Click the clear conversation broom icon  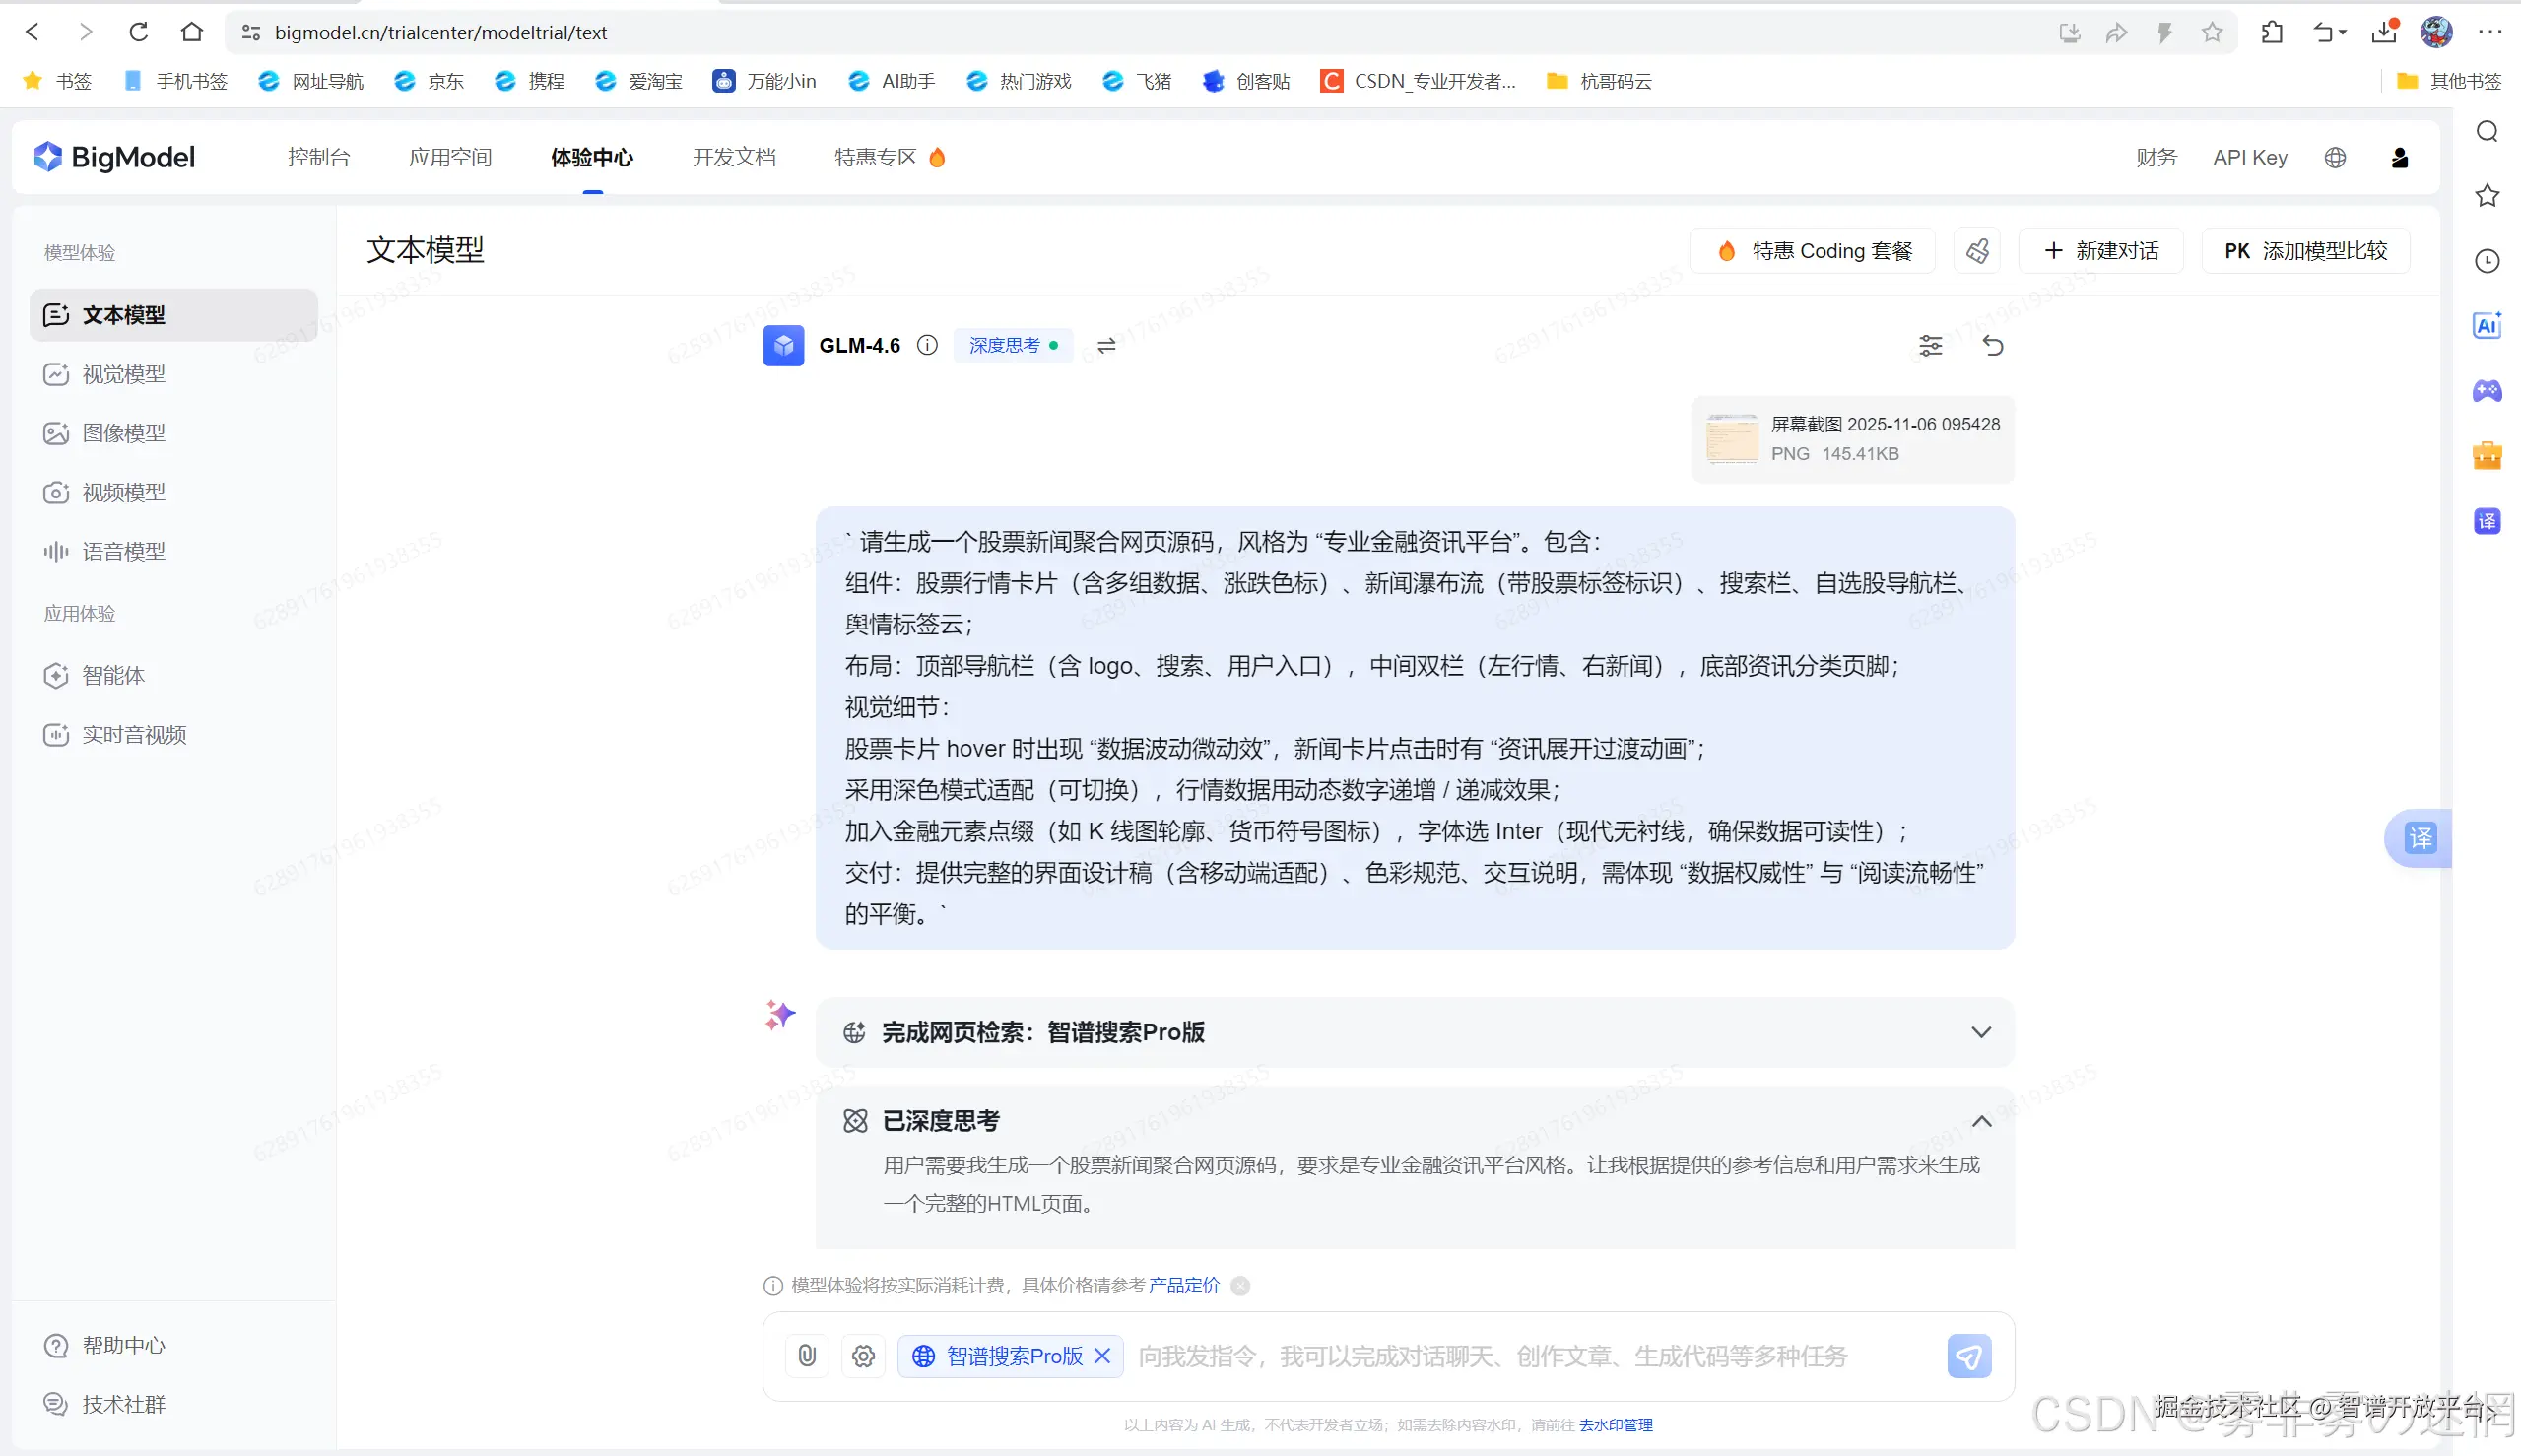(x=1977, y=251)
